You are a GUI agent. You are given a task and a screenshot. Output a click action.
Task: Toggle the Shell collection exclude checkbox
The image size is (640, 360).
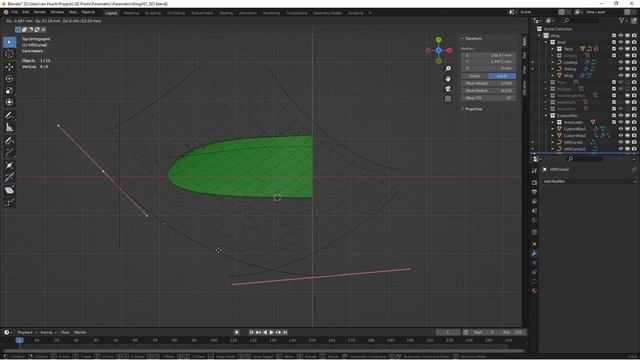(x=614, y=42)
